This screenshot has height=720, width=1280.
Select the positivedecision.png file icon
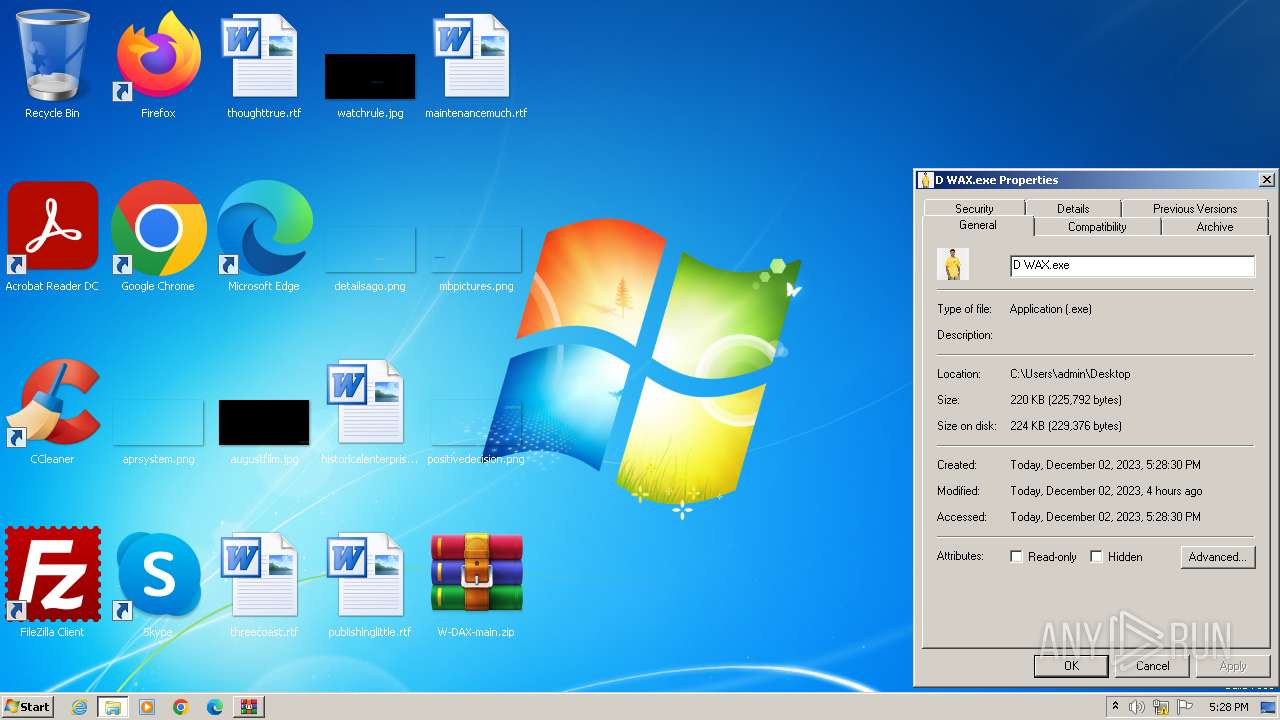click(x=476, y=422)
